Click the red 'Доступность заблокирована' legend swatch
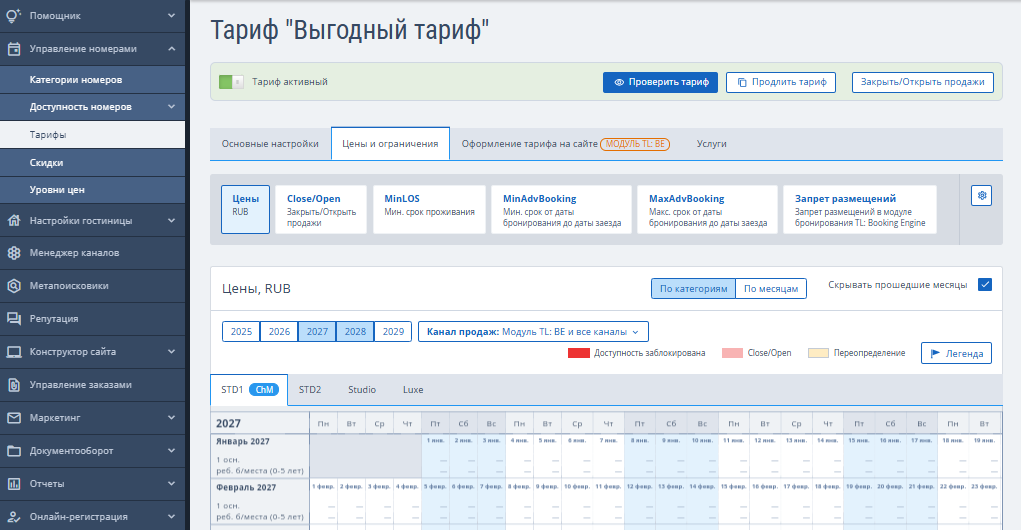1021x530 pixels. tap(578, 353)
